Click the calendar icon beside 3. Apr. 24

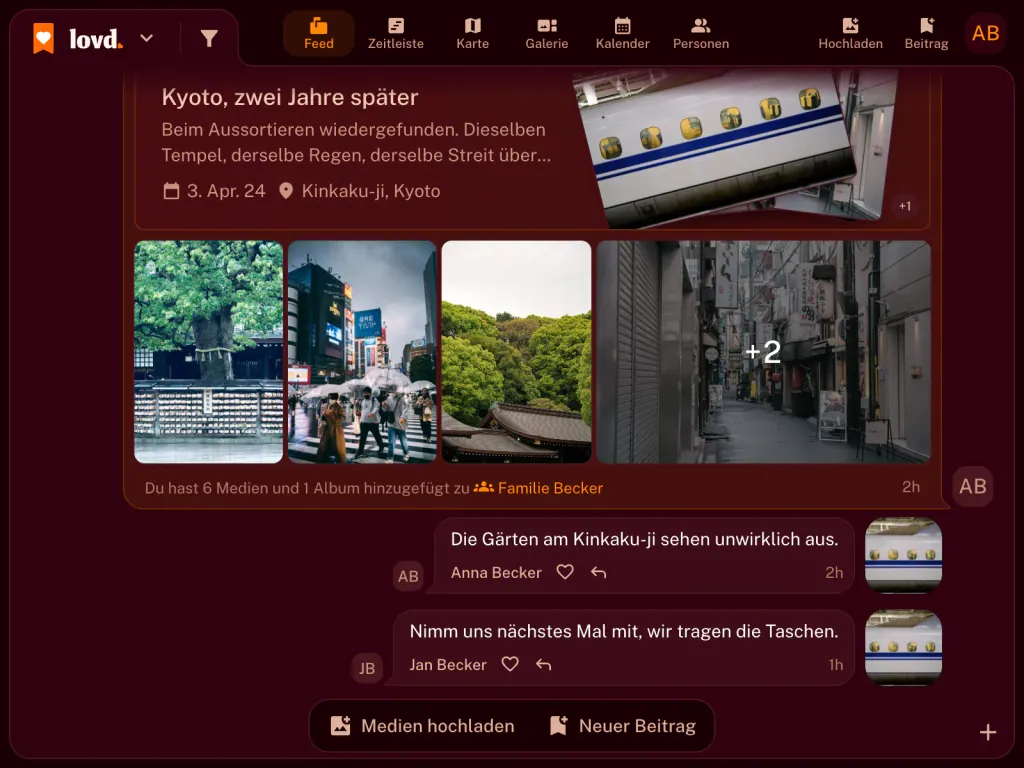pos(171,191)
